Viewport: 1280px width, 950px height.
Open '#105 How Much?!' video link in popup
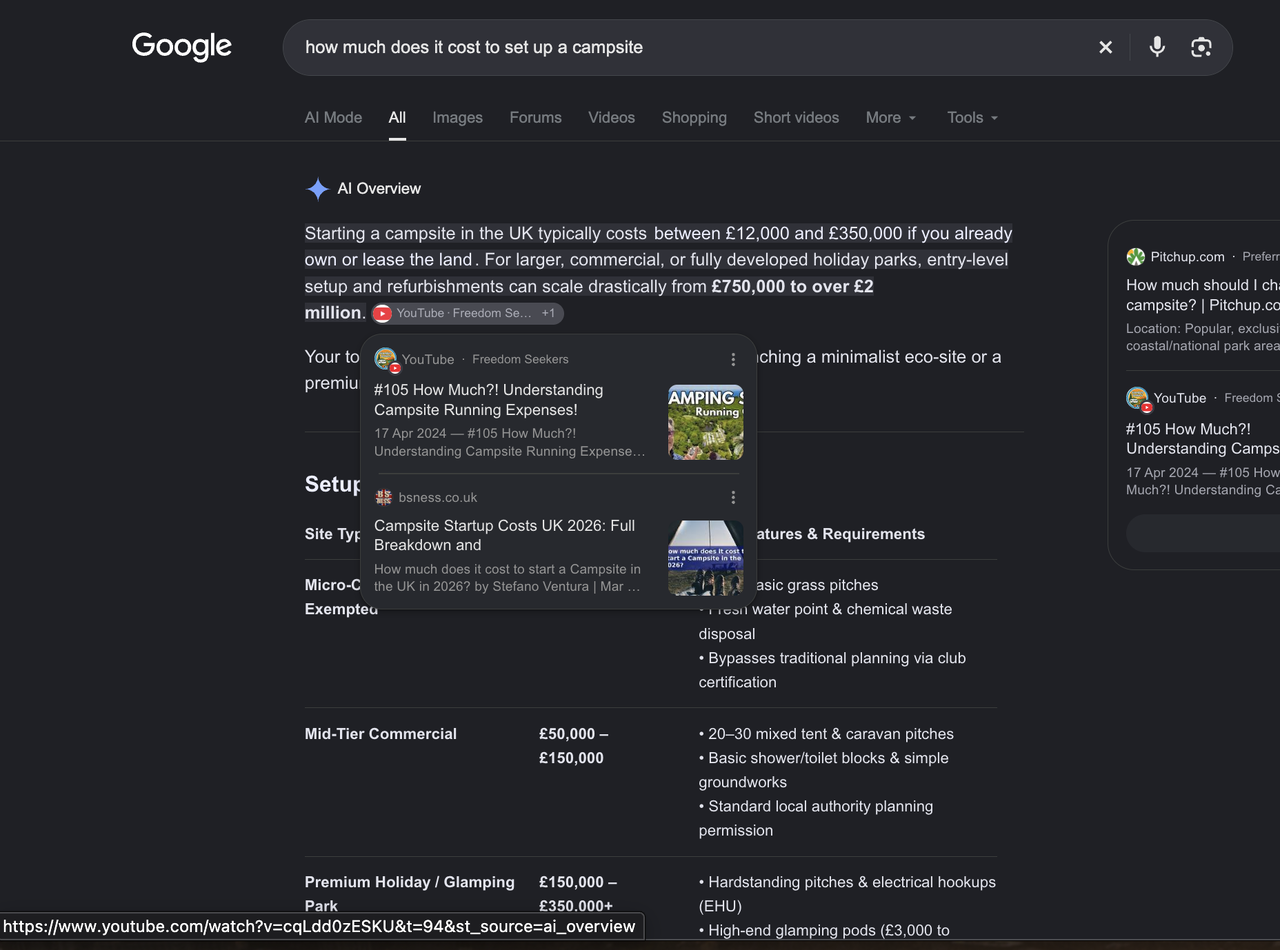489,400
